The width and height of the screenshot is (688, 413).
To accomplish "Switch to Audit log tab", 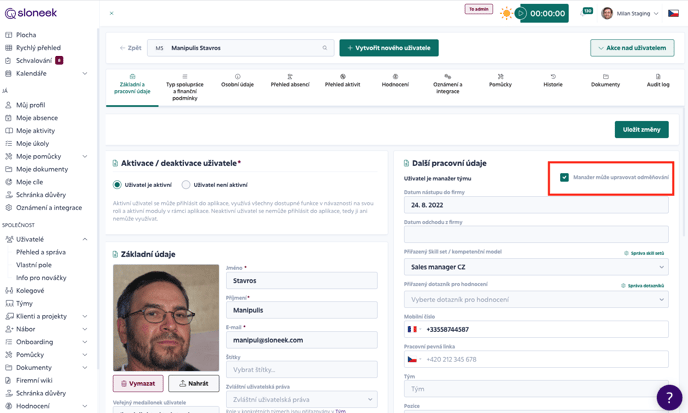I will (x=658, y=80).
